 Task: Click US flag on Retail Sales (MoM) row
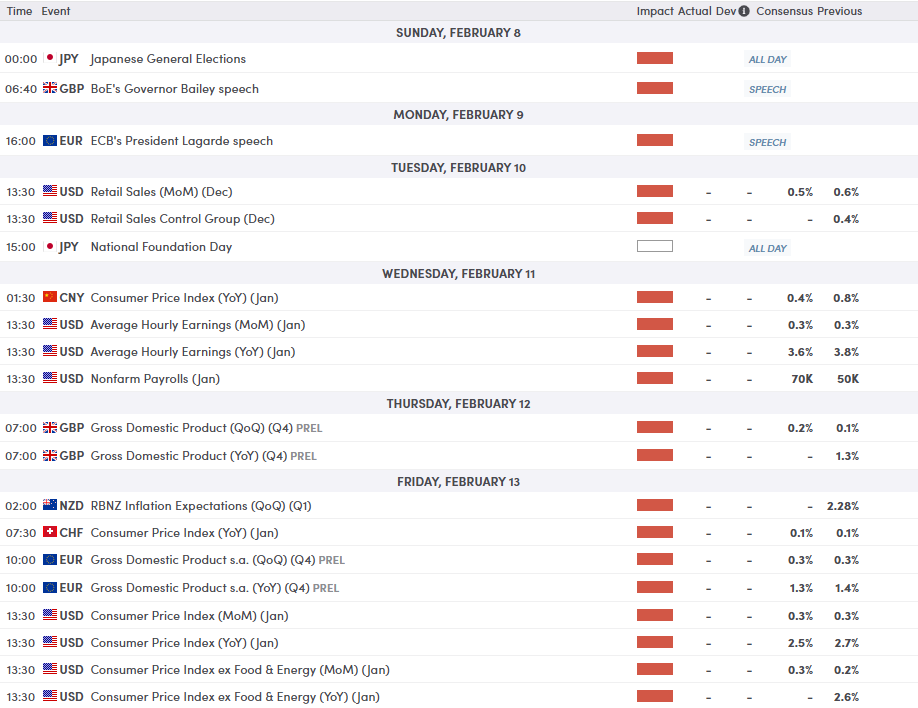click(x=50, y=191)
